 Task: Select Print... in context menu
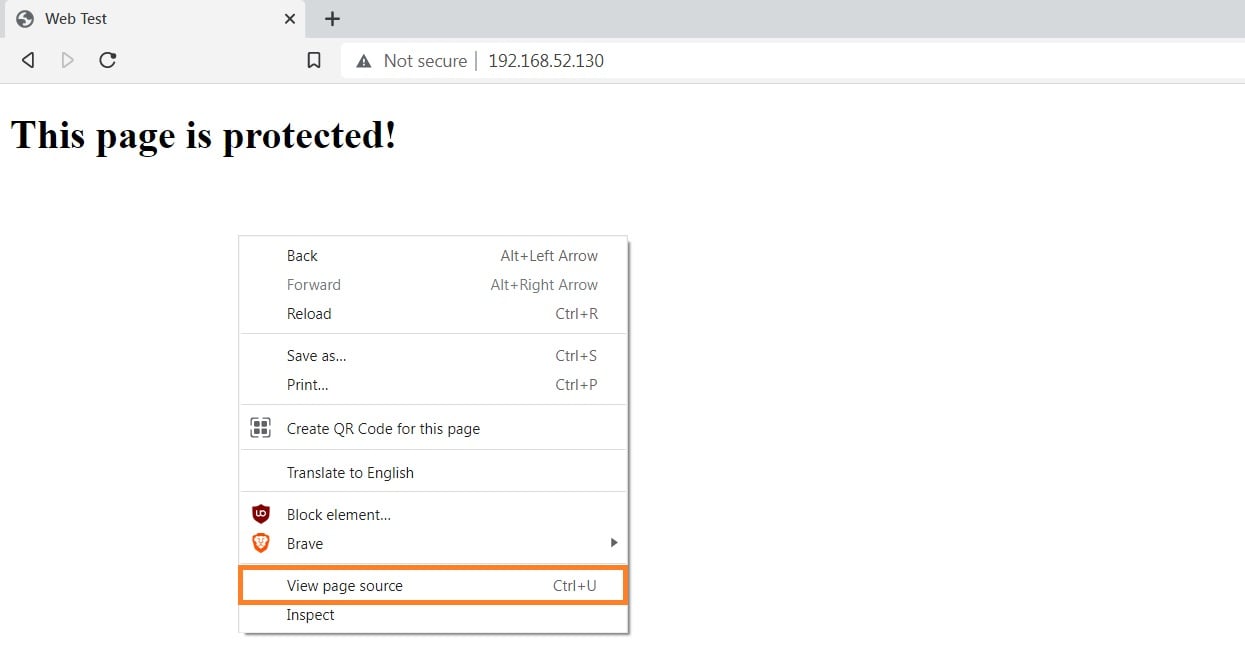[x=433, y=385]
